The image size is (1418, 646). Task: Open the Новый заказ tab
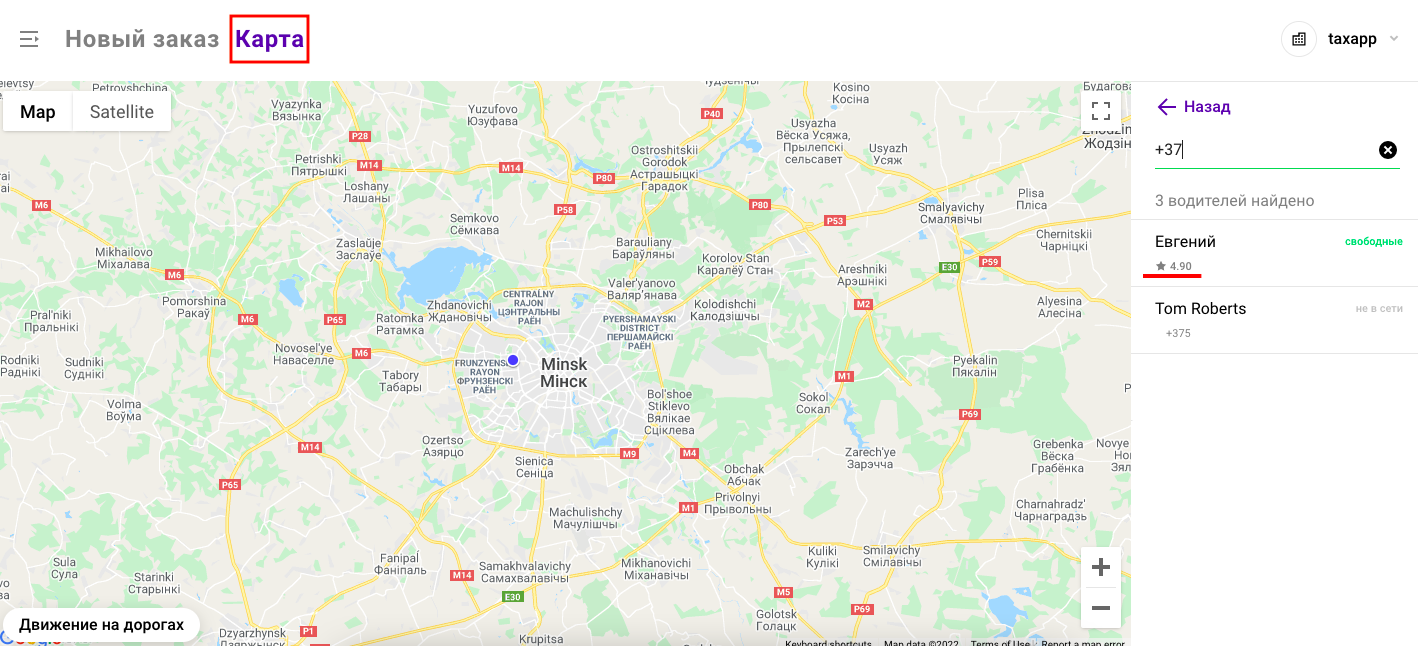pos(142,39)
